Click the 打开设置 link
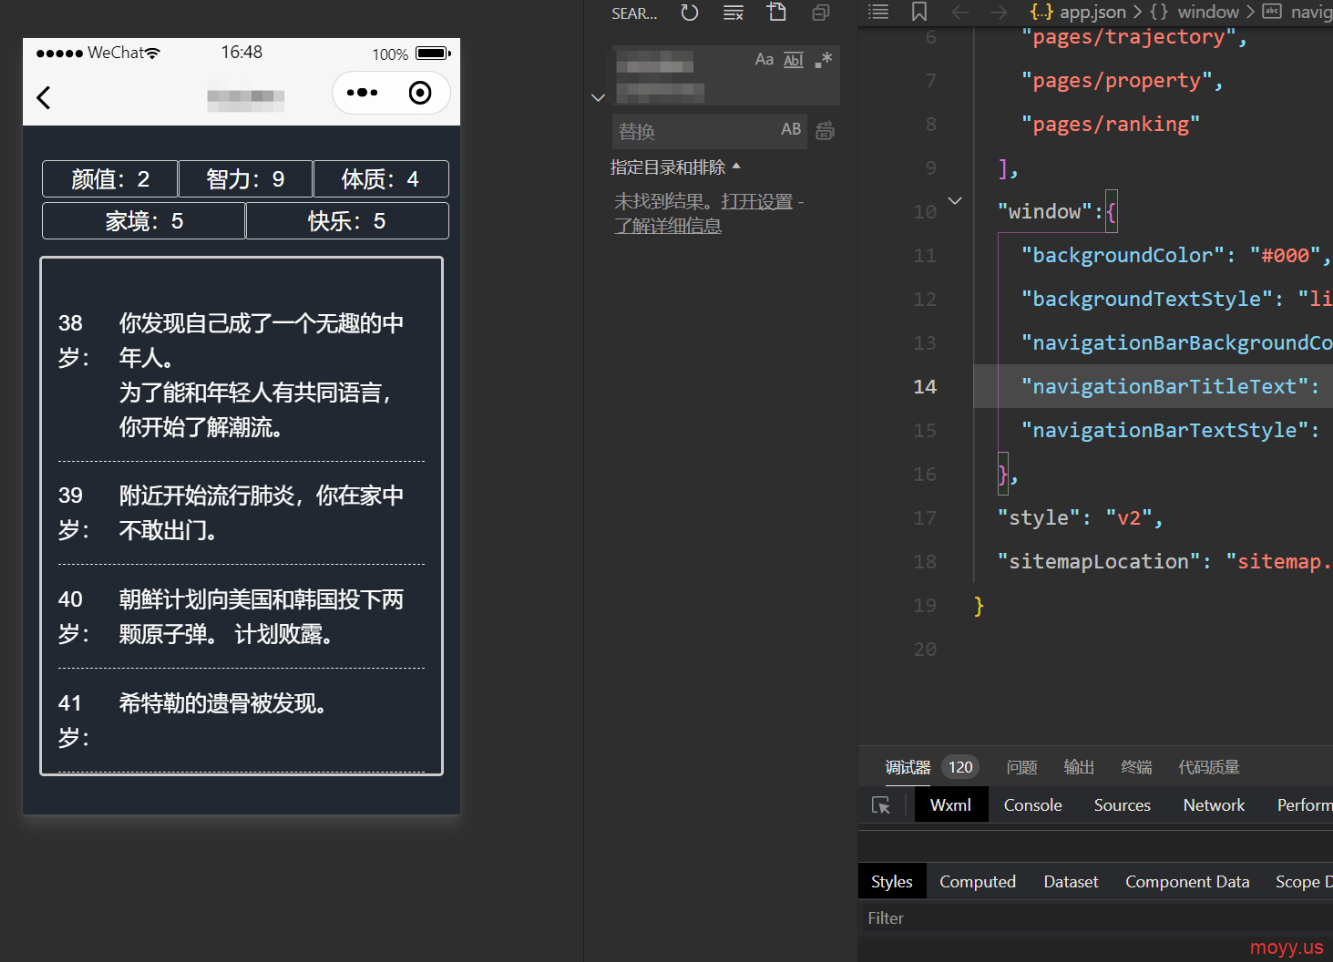 (757, 202)
